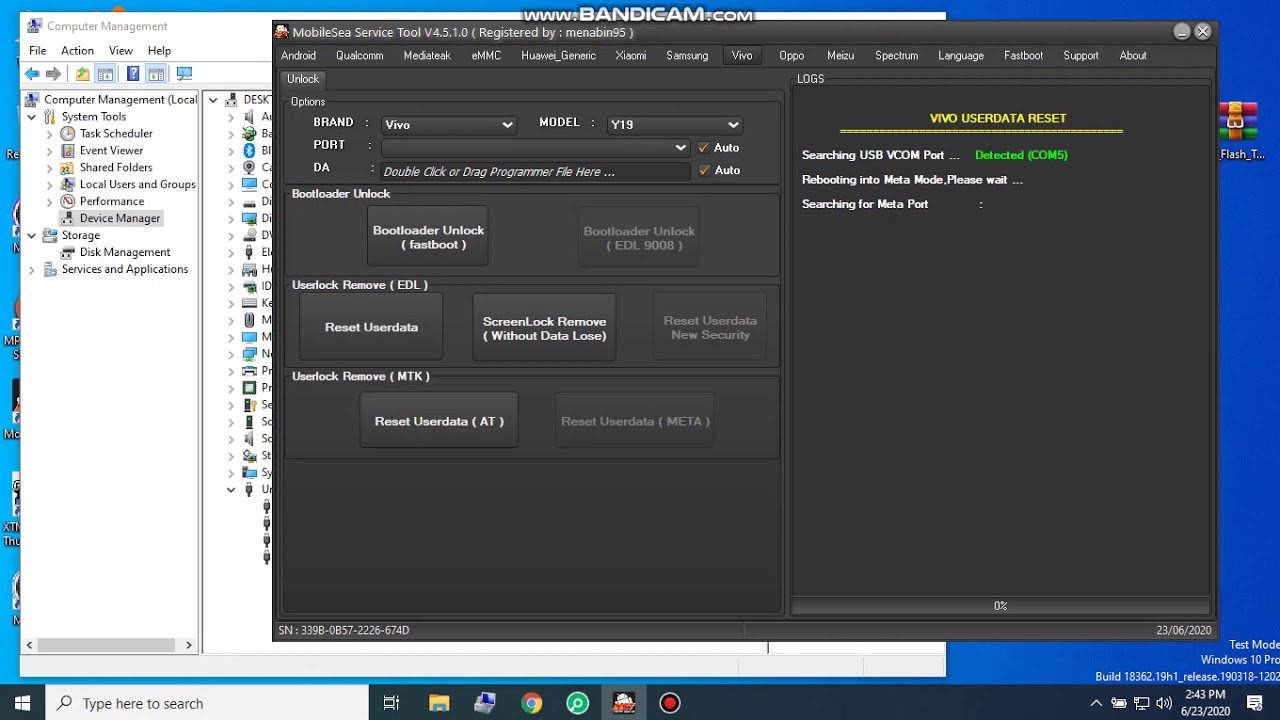This screenshot has height=720, width=1280.
Task: Open the BRAND dropdown showing Vivo
Action: click(x=448, y=125)
